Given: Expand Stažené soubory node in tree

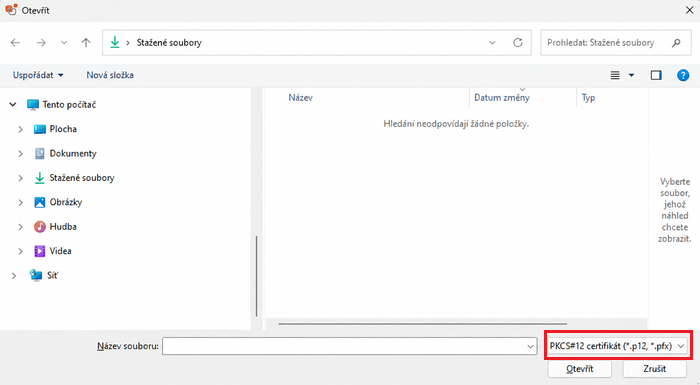Looking at the screenshot, I should pyautogui.click(x=20, y=178).
